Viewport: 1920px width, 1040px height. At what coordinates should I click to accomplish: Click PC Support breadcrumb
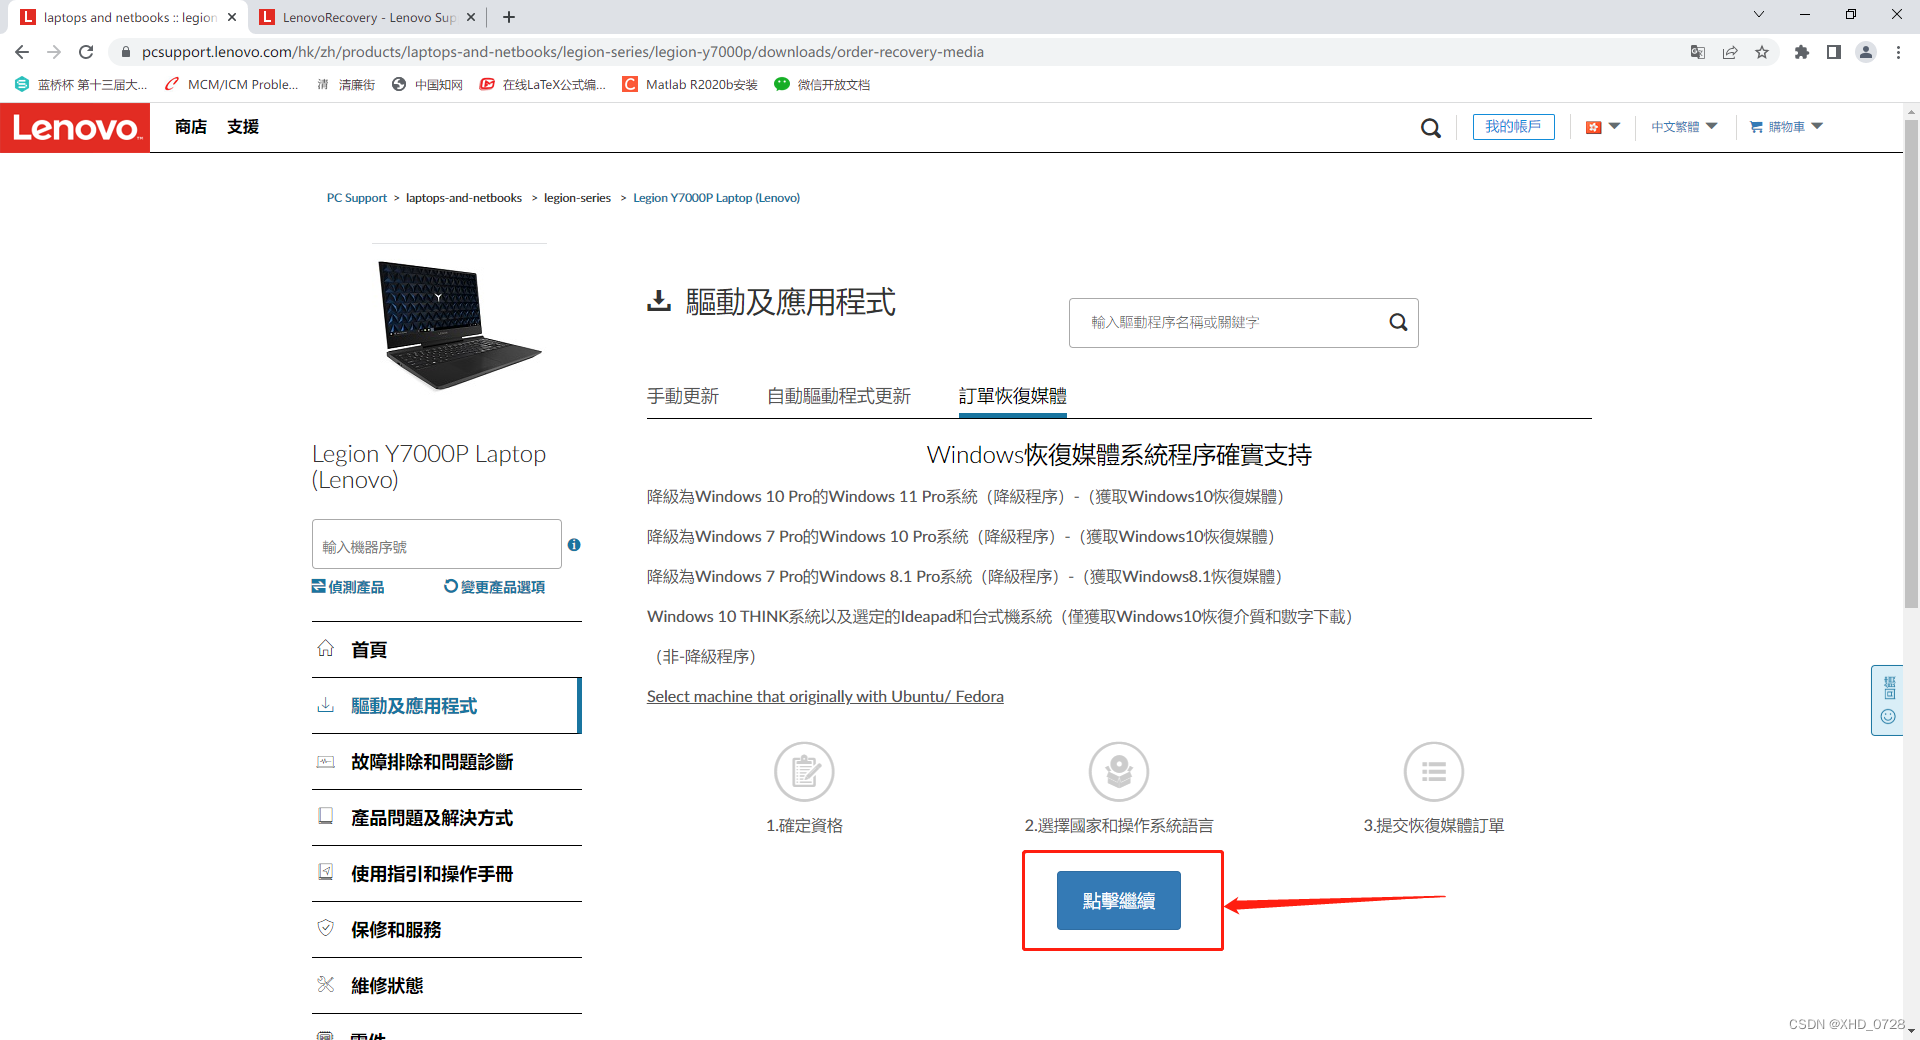coord(357,198)
